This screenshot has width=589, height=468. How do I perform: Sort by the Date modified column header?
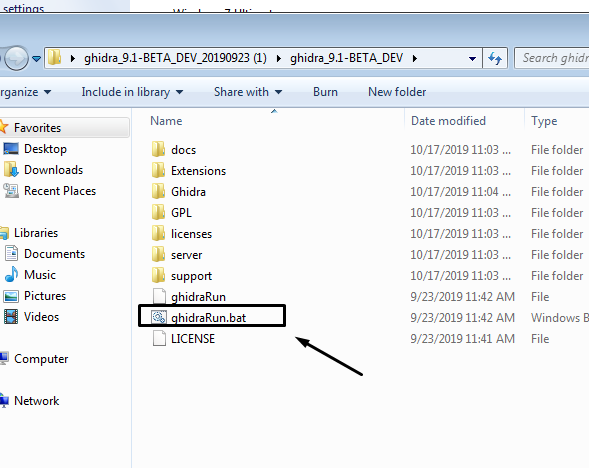[448, 121]
